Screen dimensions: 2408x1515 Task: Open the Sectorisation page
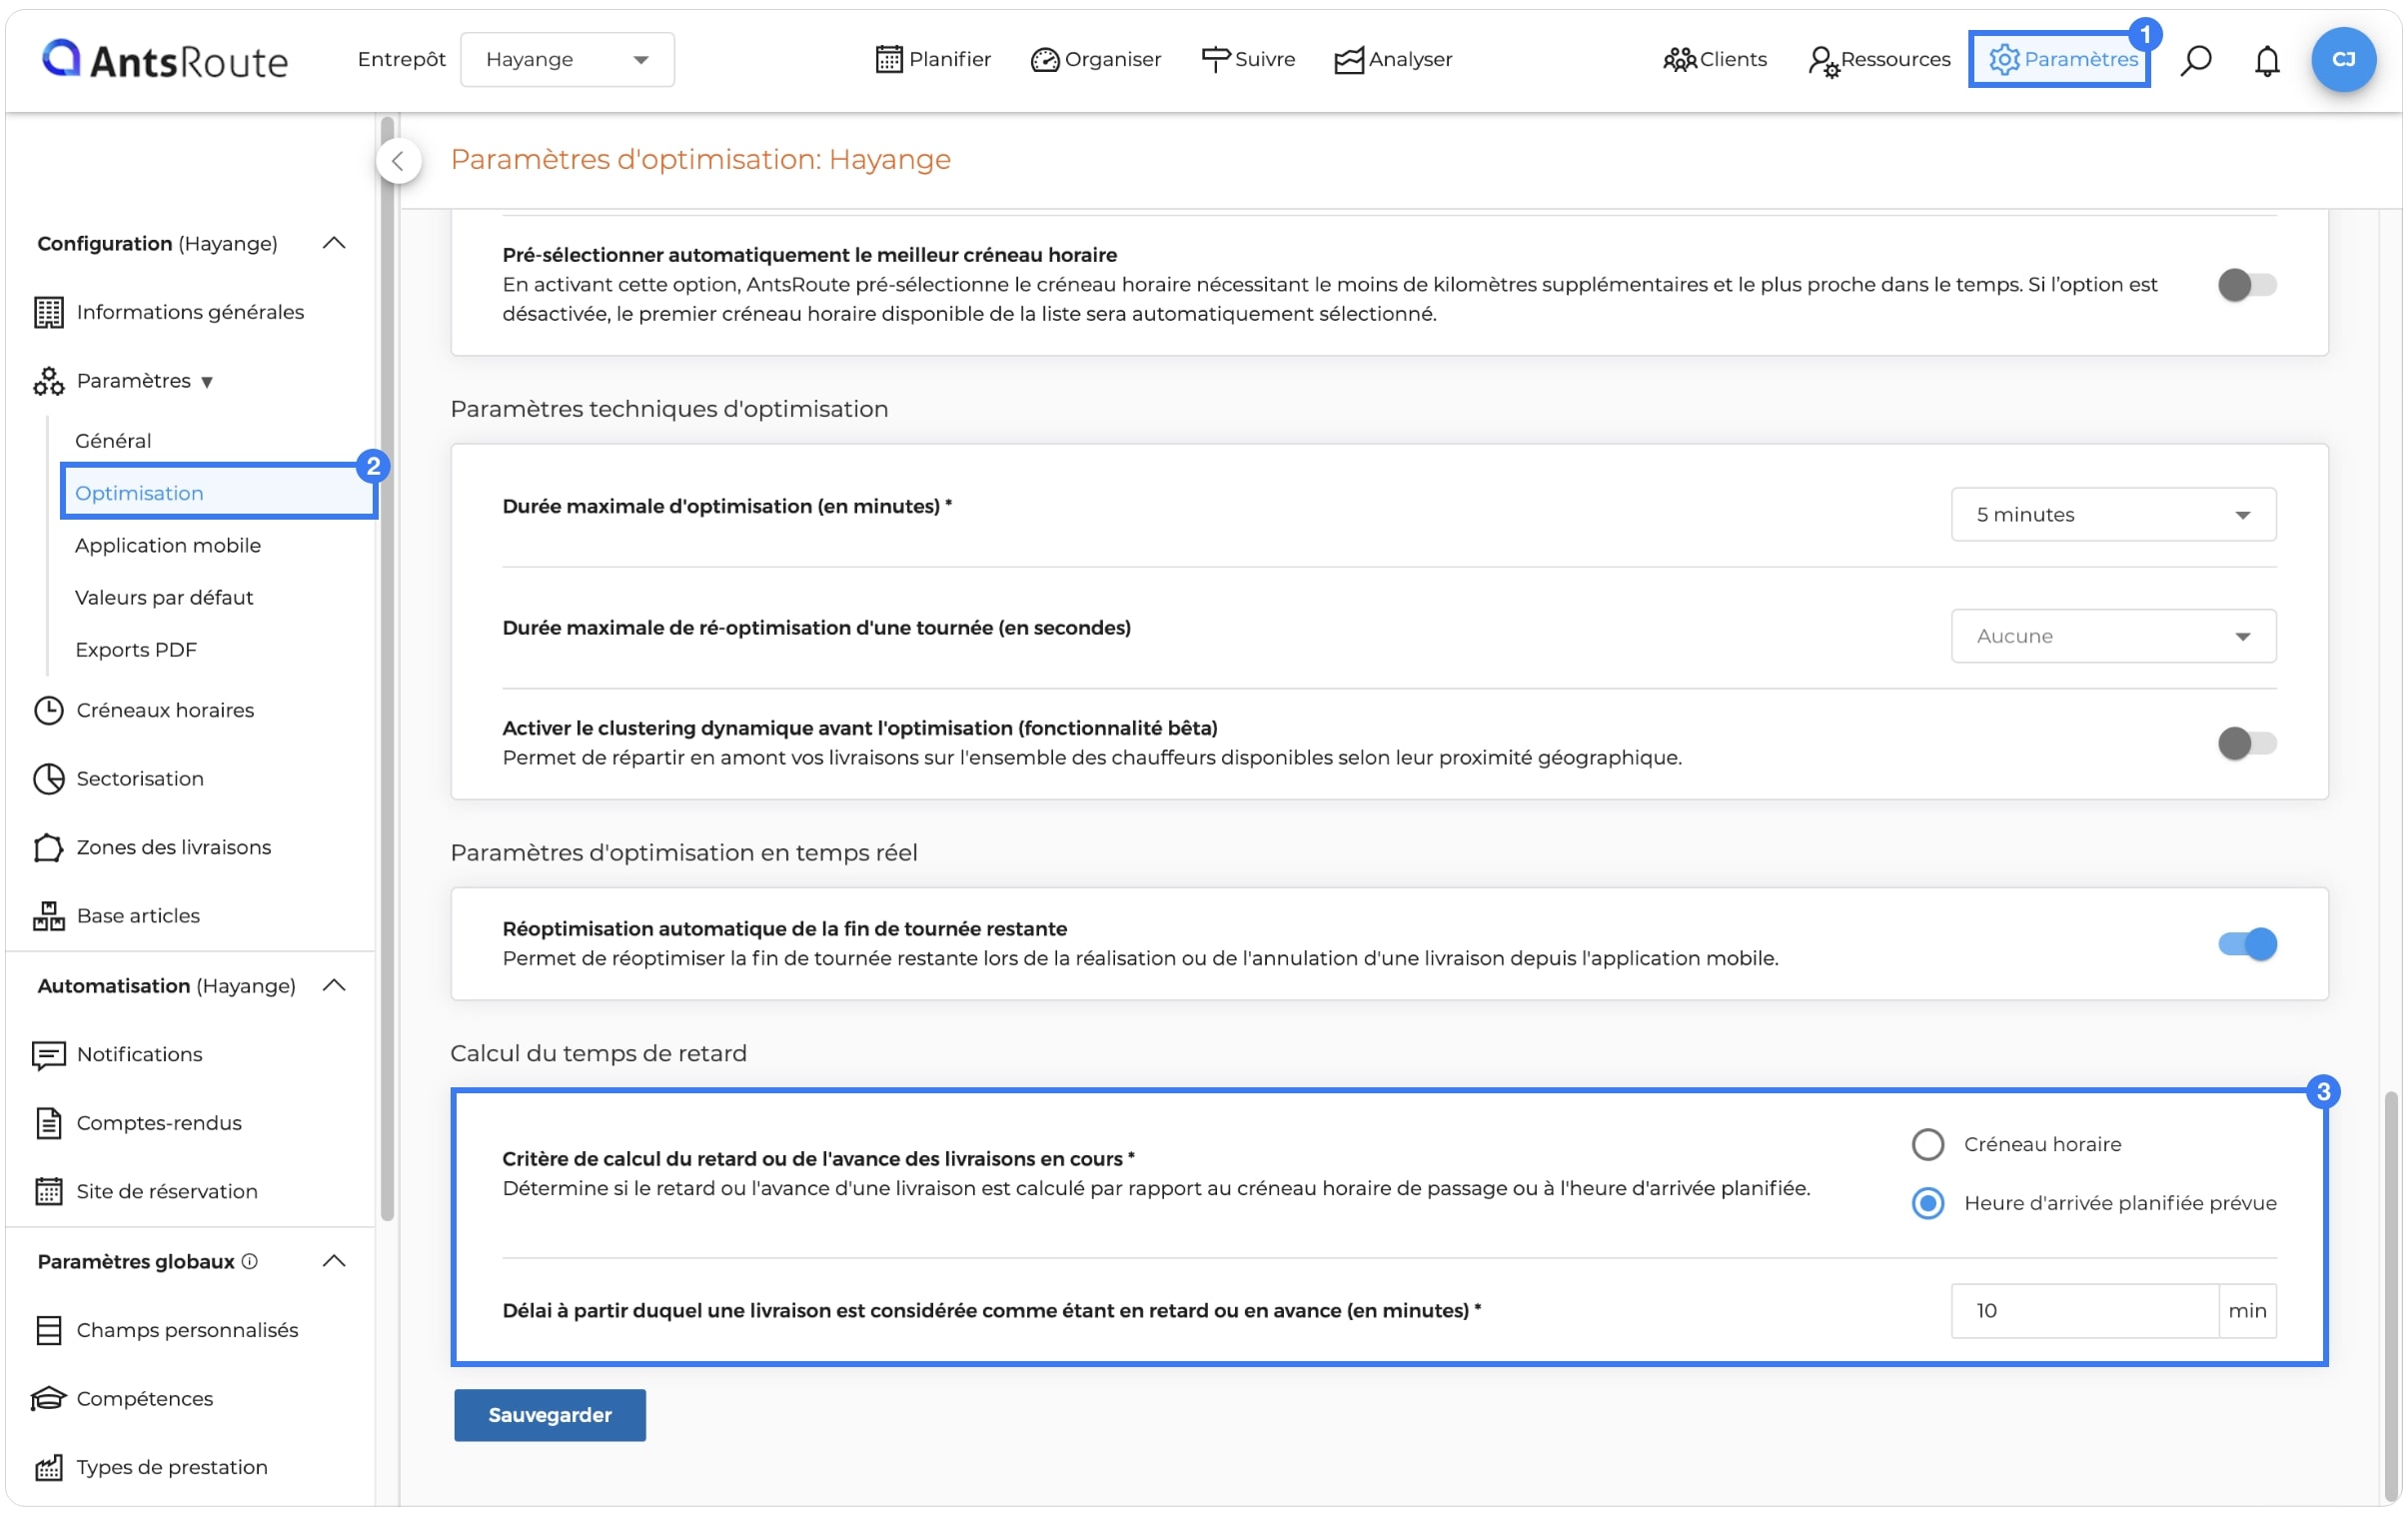pyautogui.click(x=140, y=778)
